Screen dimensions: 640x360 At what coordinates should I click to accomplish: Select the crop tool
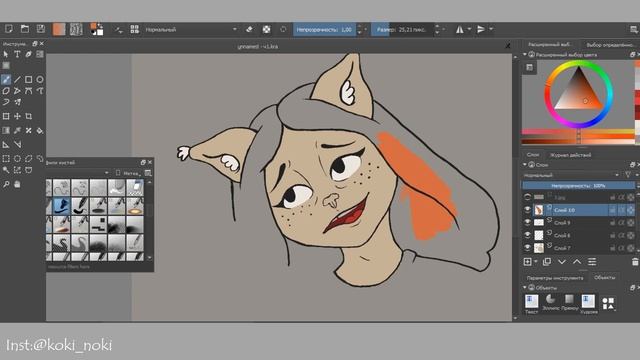[29, 116]
